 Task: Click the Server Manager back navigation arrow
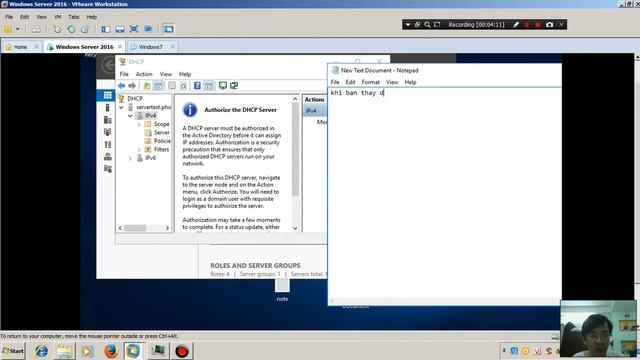tap(109, 65)
